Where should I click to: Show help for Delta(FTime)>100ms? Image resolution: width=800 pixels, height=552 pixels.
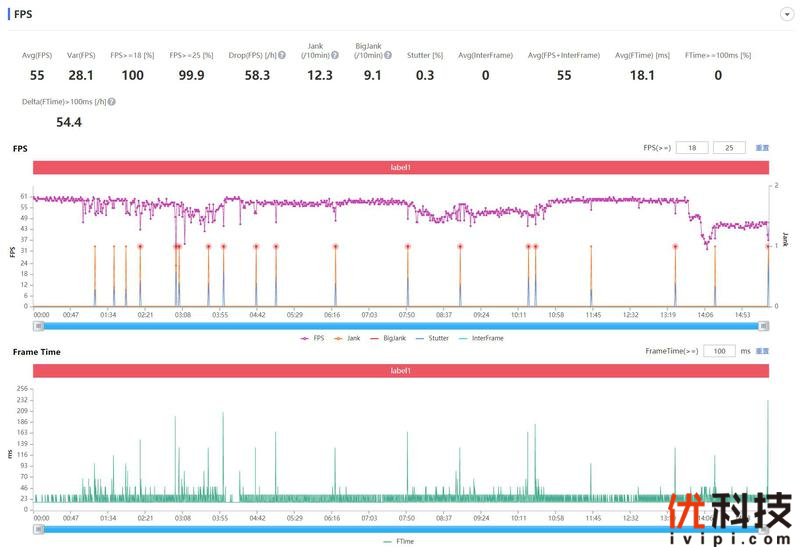click(x=111, y=101)
